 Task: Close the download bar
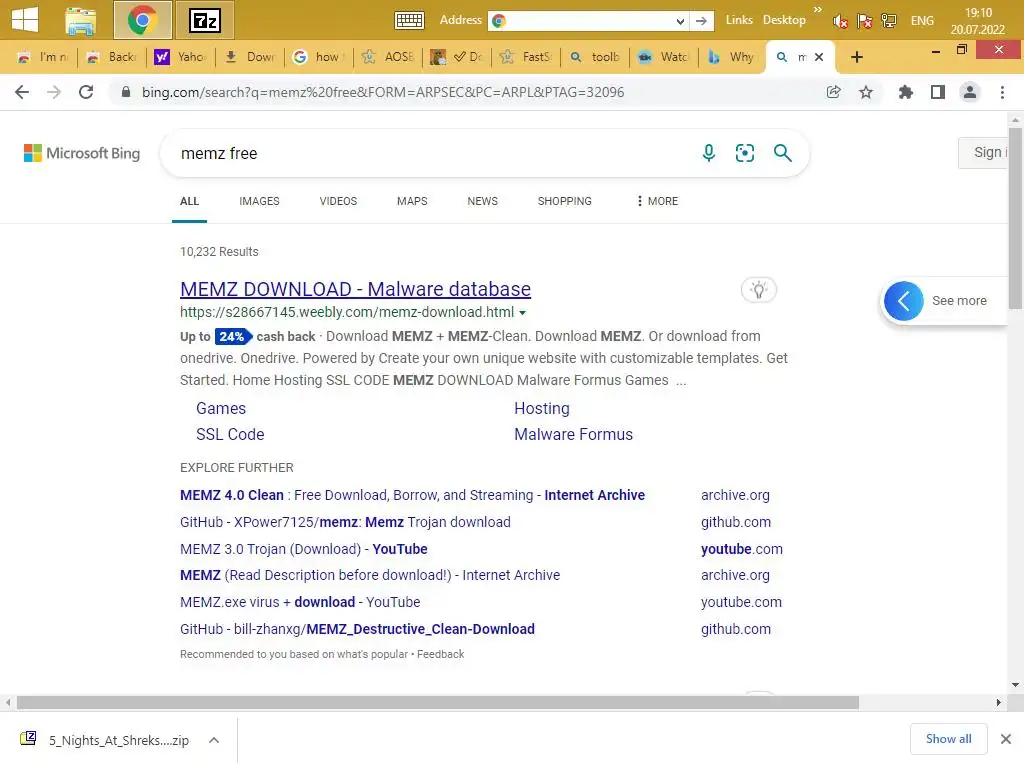(1006, 739)
